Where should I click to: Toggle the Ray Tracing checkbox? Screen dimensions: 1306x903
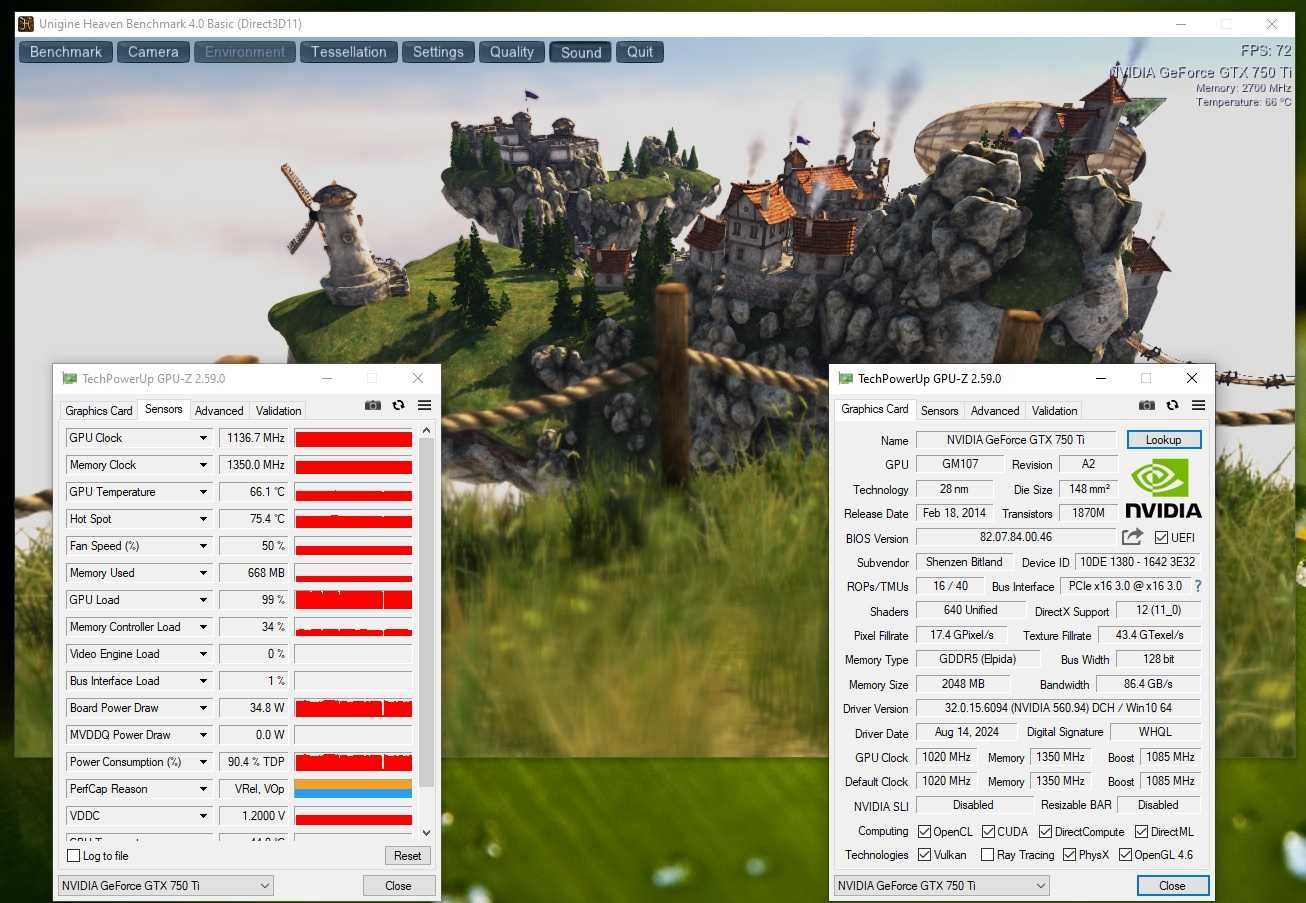pos(987,855)
